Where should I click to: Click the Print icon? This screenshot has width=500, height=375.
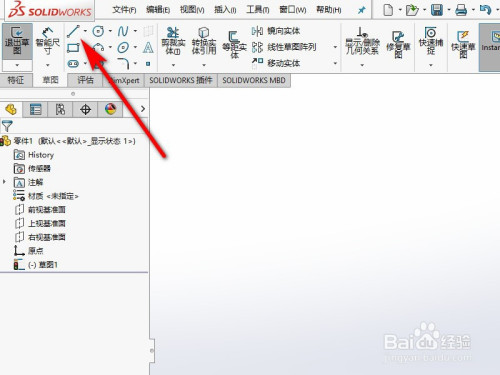pos(461,10)
